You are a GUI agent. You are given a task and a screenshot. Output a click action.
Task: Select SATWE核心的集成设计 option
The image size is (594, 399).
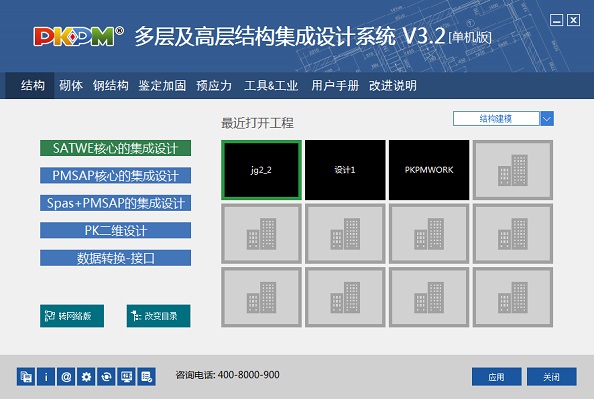tap(115, 148)
